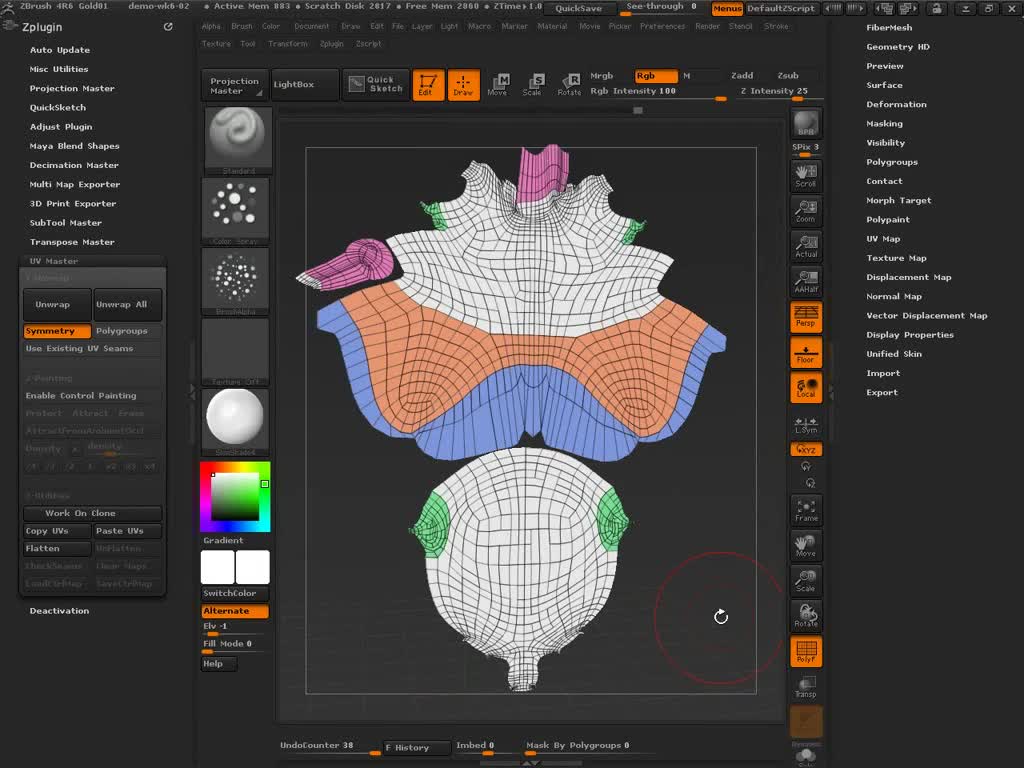This screenshot has height=768, width=1024.
Task: Expand the Deactivation section
Action: (x=59, y=611)
